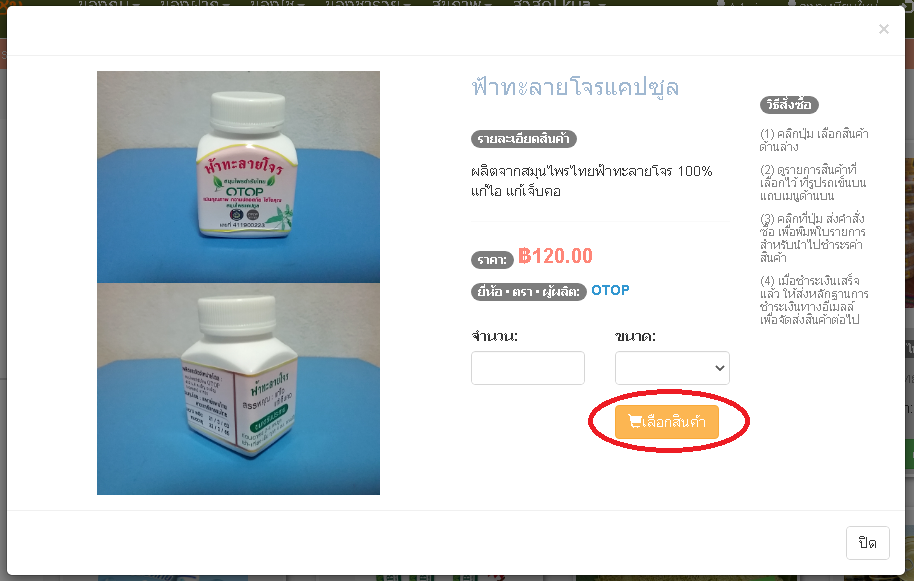Click the จำนวน field label

tap(494, 336)
